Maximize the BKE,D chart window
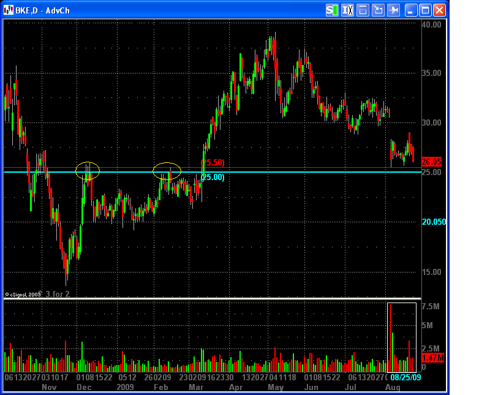The width and height of the screenshot is (490, 395). click(425, 10)
